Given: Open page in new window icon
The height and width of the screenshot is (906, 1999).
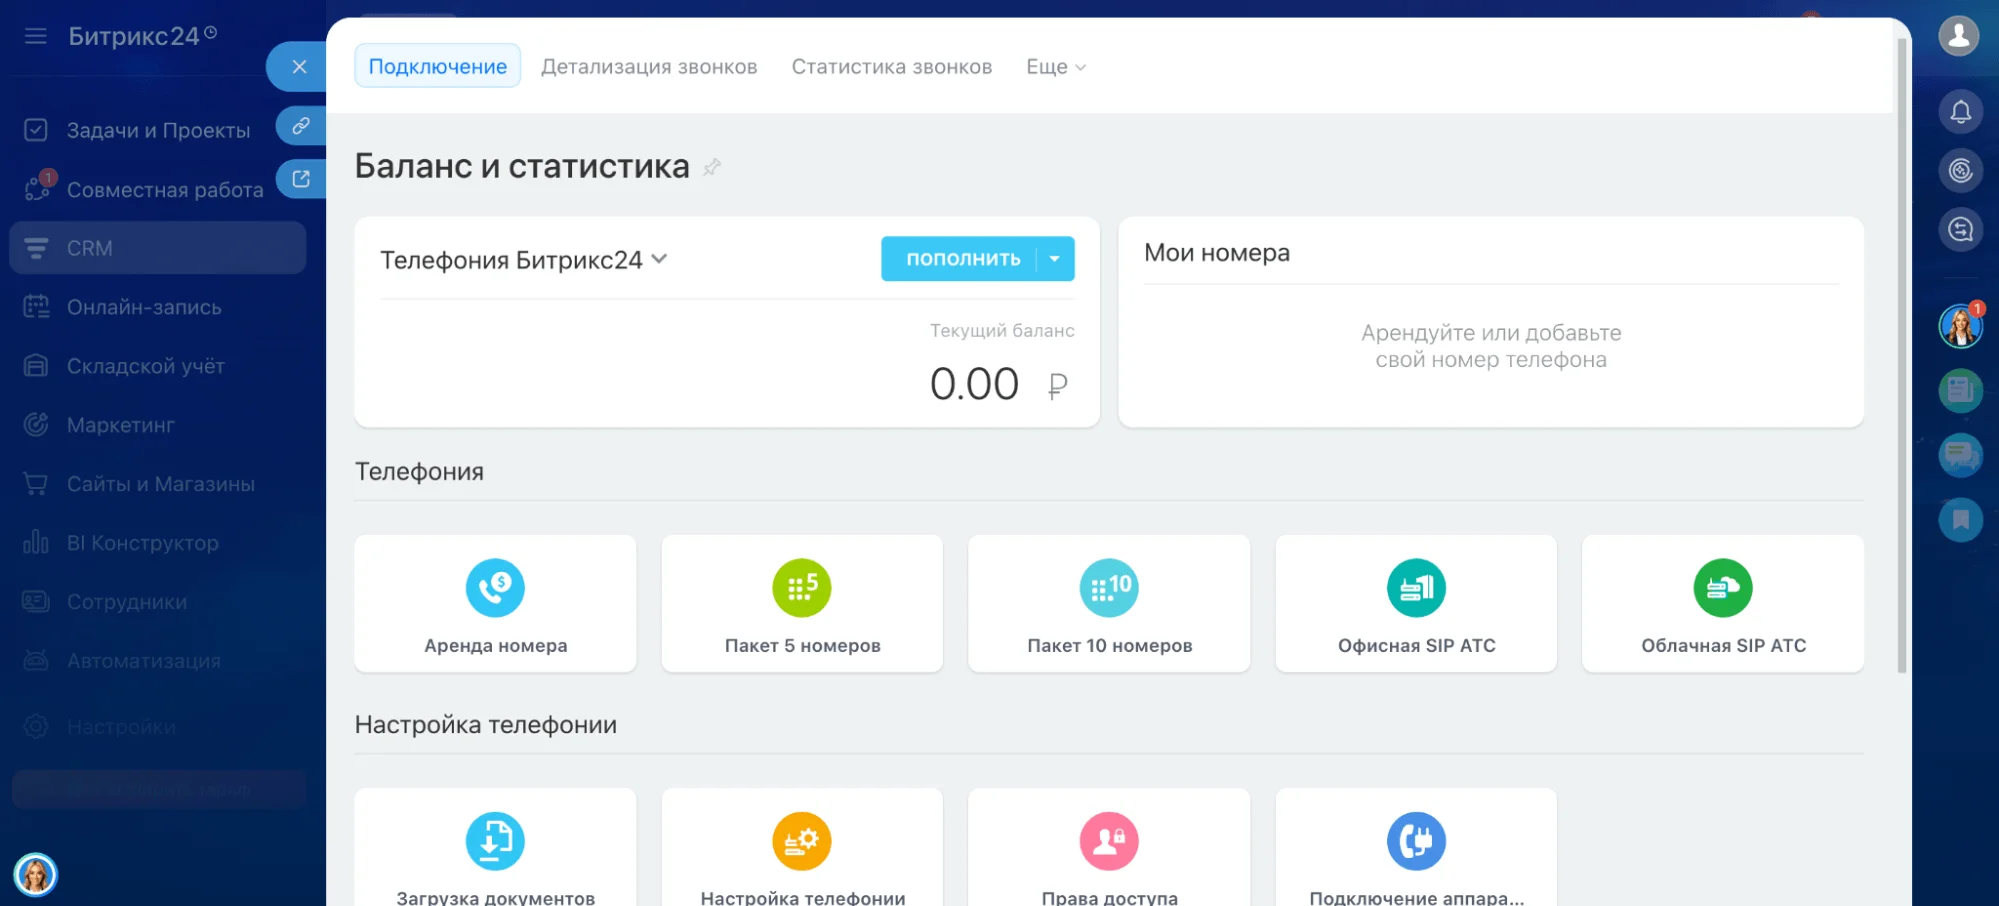Looking at the screenshot, I should coord(301,179).
